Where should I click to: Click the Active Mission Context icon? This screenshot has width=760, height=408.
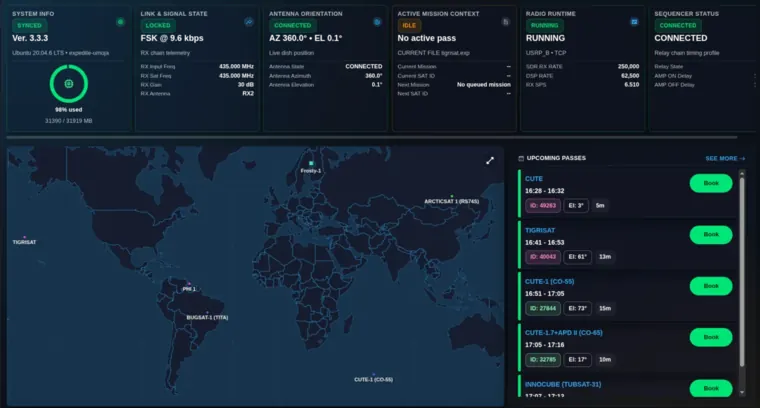(504, 21)
